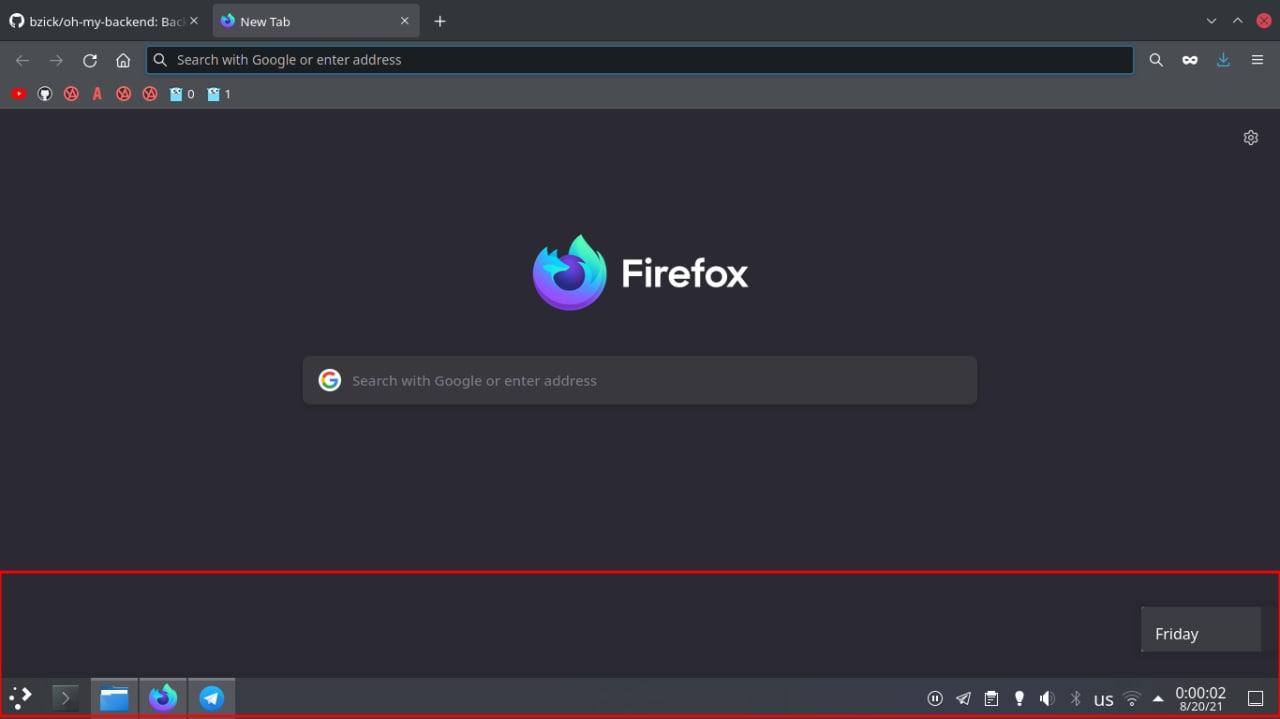Open the Downloads panel
The height and width of the screenshot is (719, 1280).
point(1223,60)
